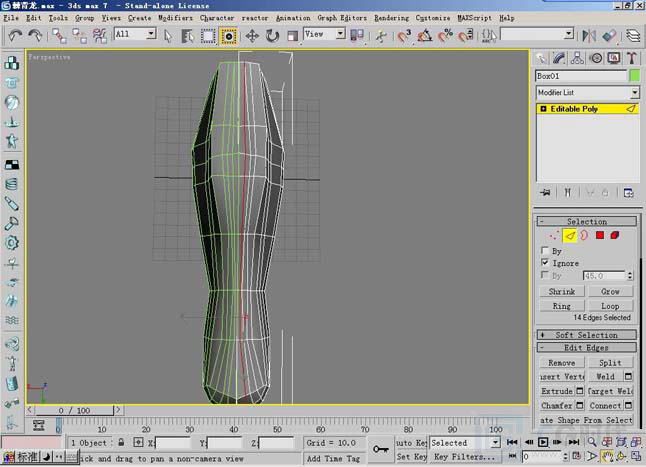
Task: Switch to Element sub-object level
Action: click(615, 236)
